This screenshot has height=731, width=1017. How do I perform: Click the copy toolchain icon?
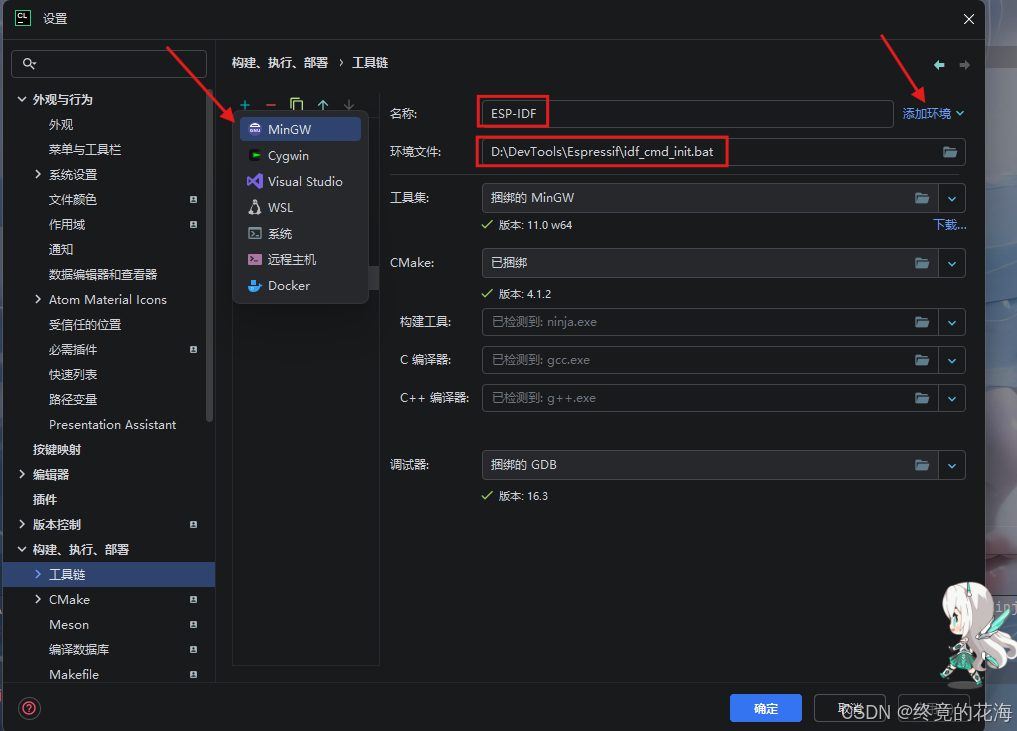coord(296,104)
